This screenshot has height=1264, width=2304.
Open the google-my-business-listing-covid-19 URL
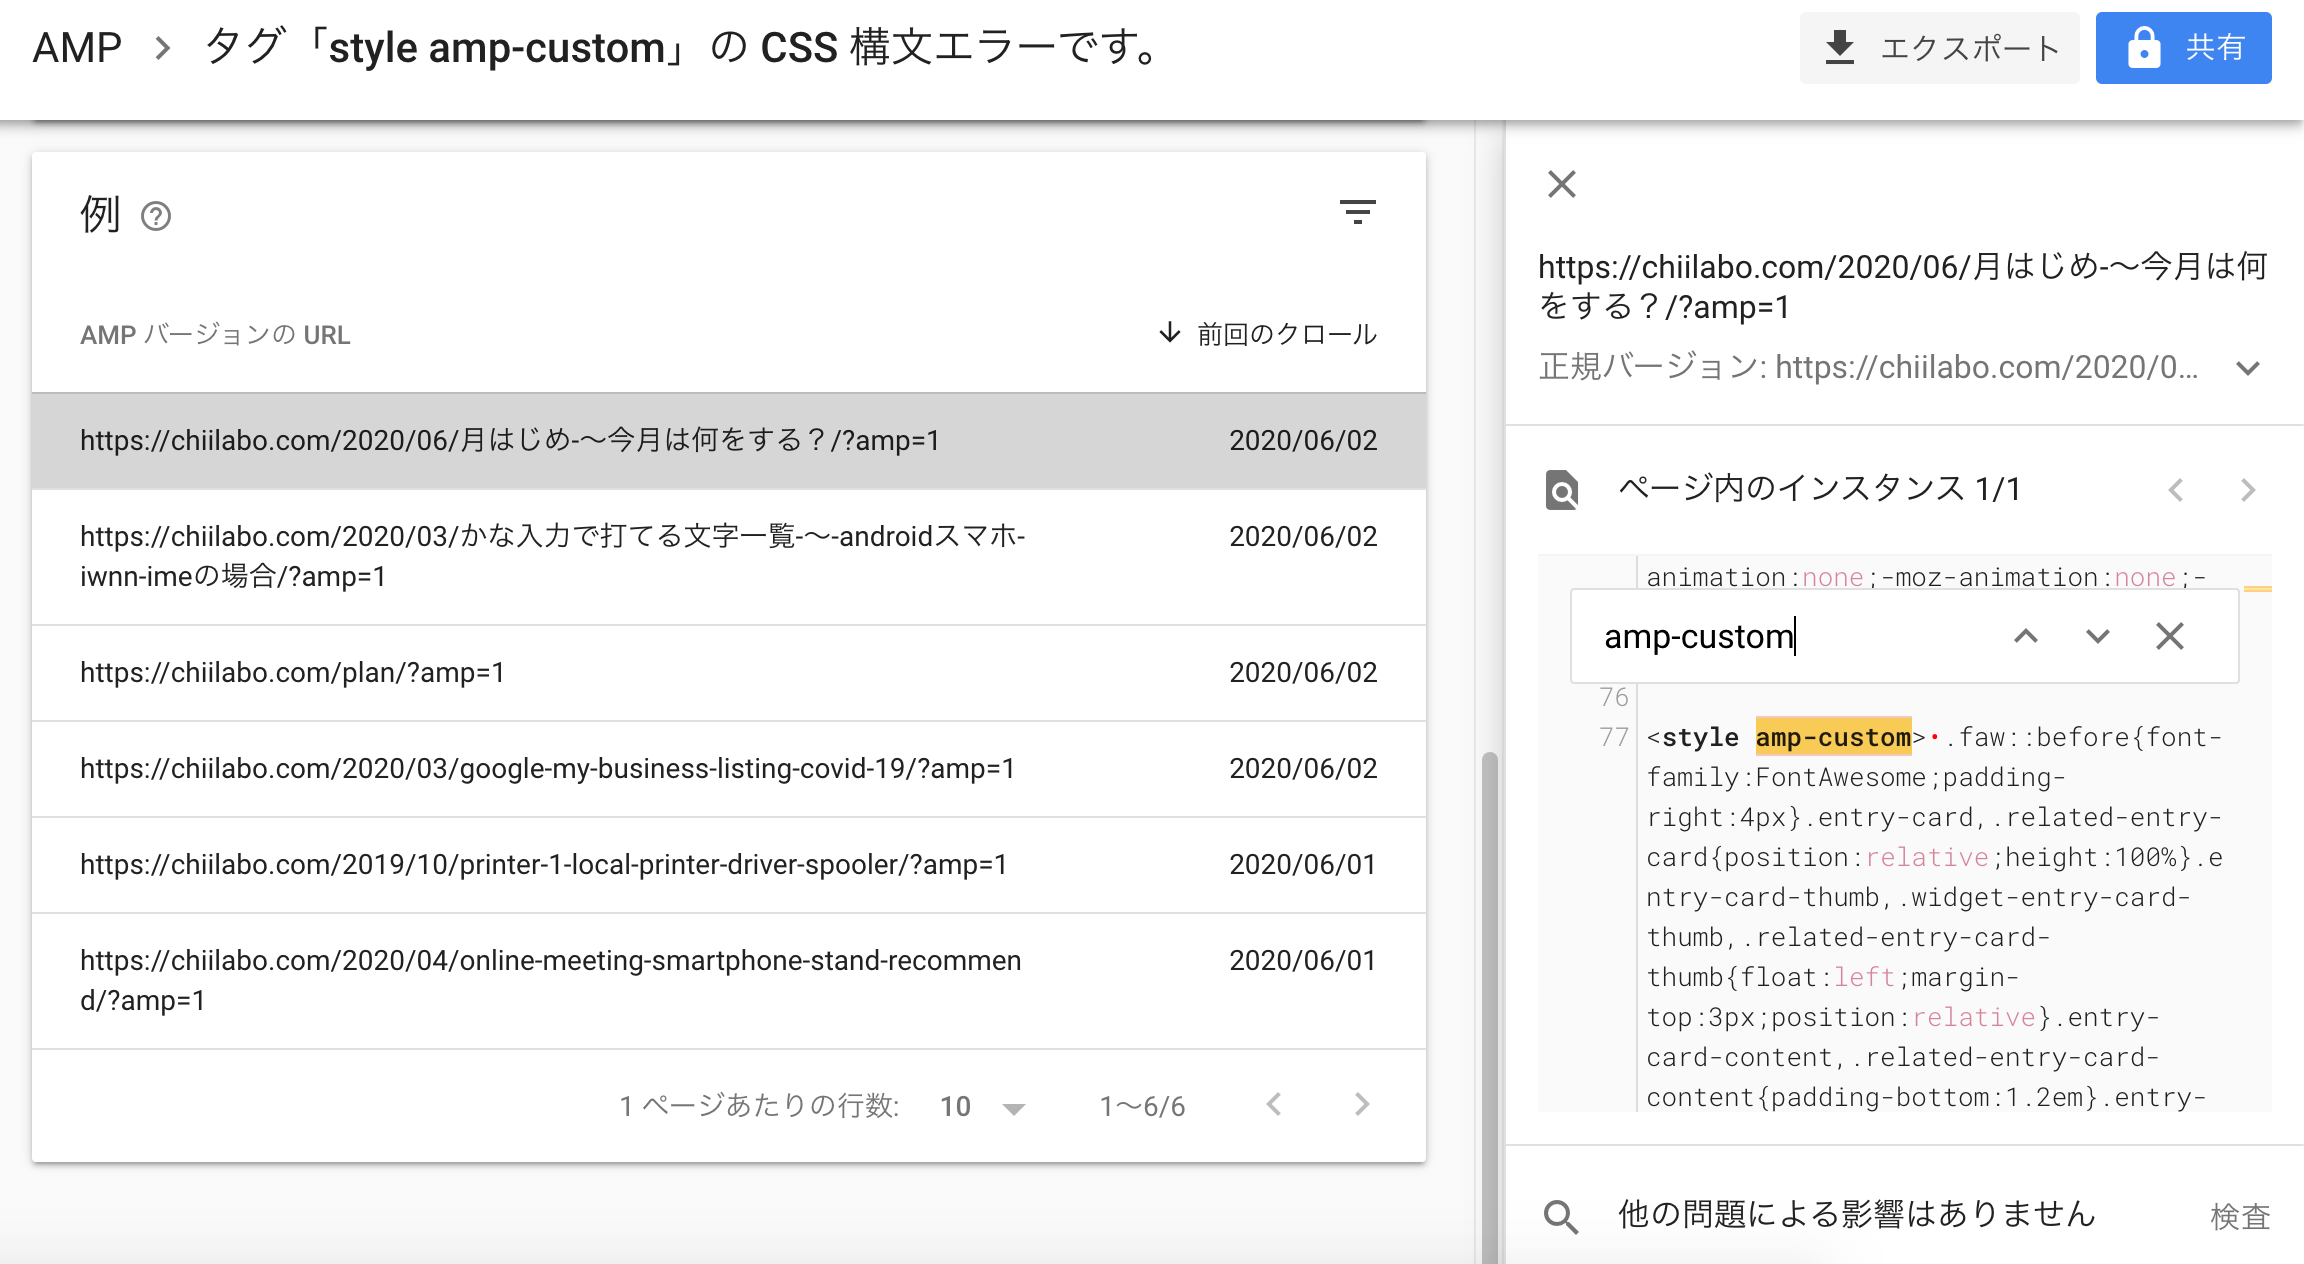coord(548,768)
